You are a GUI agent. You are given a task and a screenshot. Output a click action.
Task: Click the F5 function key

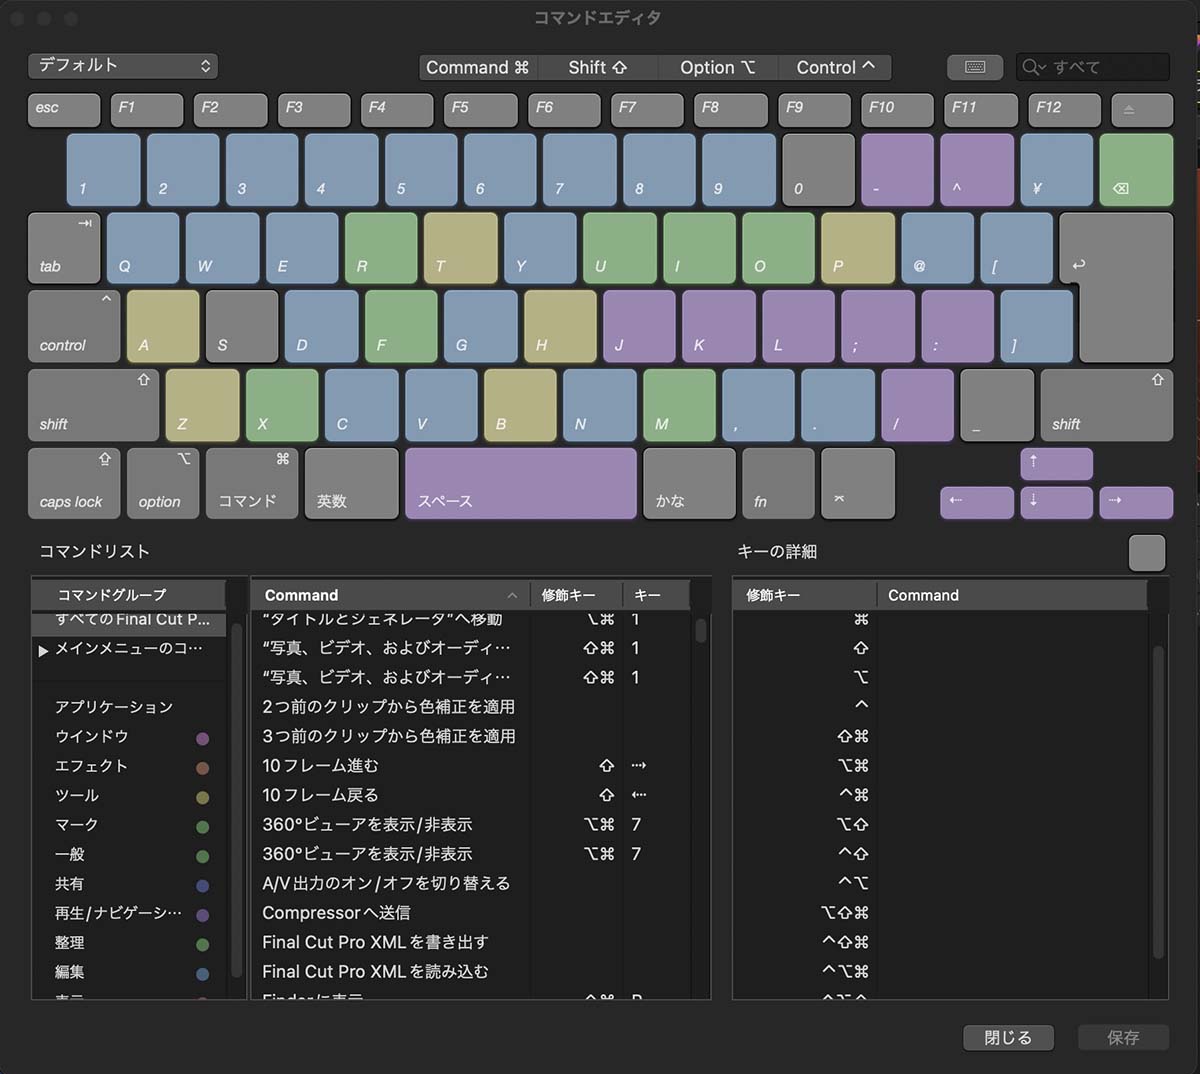tap(480, 110)
